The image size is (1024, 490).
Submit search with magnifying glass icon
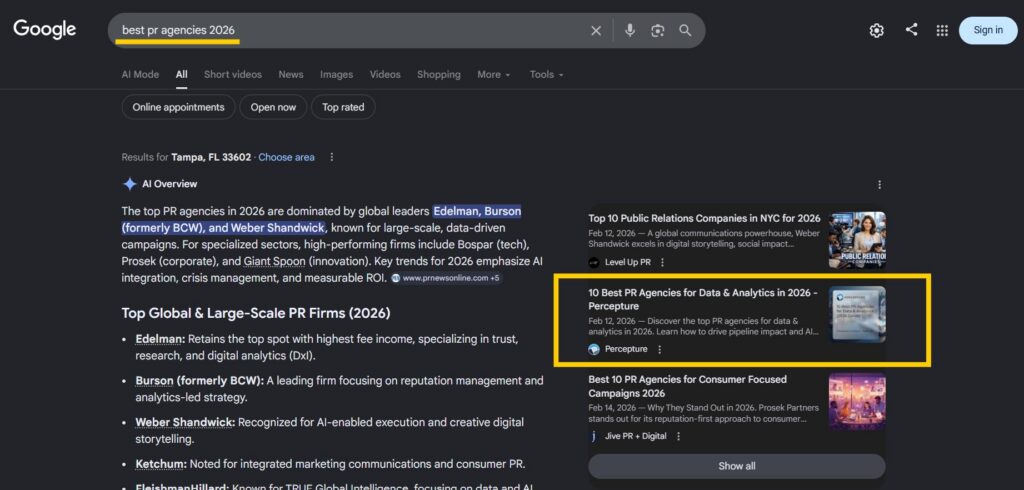tap(685, 31)
